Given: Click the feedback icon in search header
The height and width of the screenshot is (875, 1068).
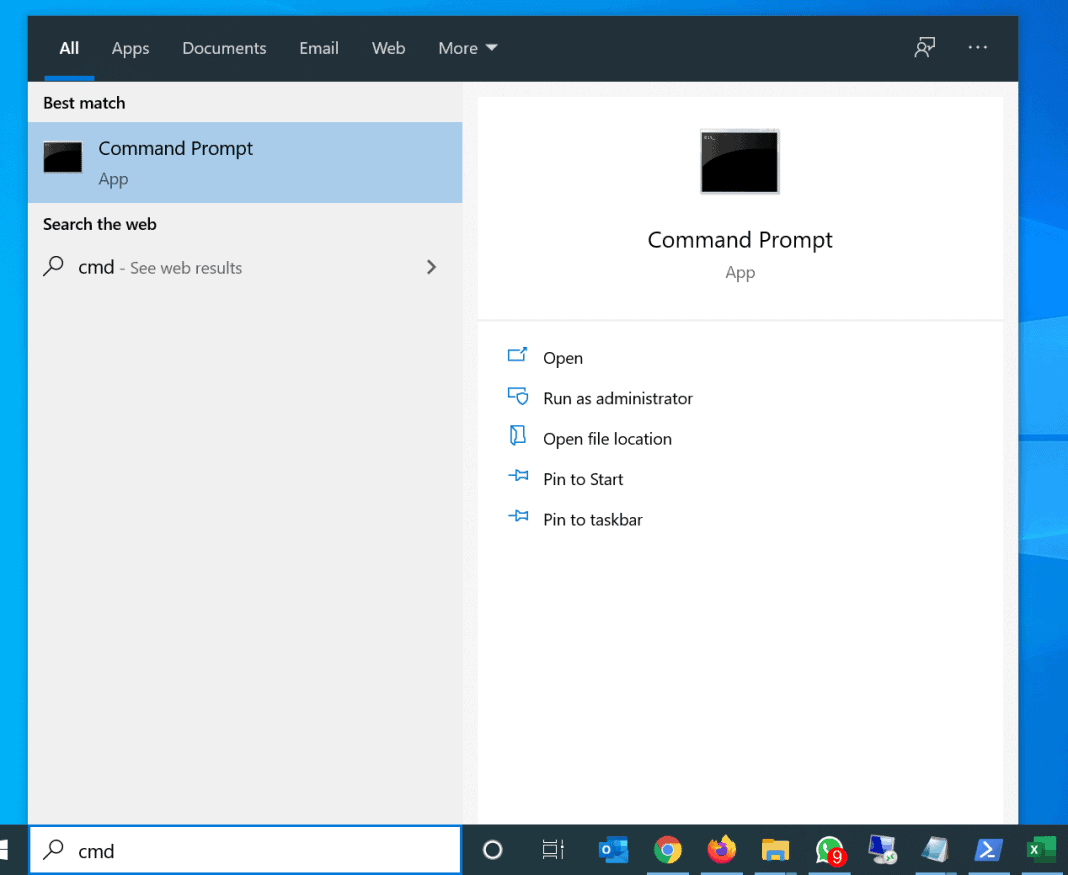Looking at the screenshot, I should (x=925, y=48).
